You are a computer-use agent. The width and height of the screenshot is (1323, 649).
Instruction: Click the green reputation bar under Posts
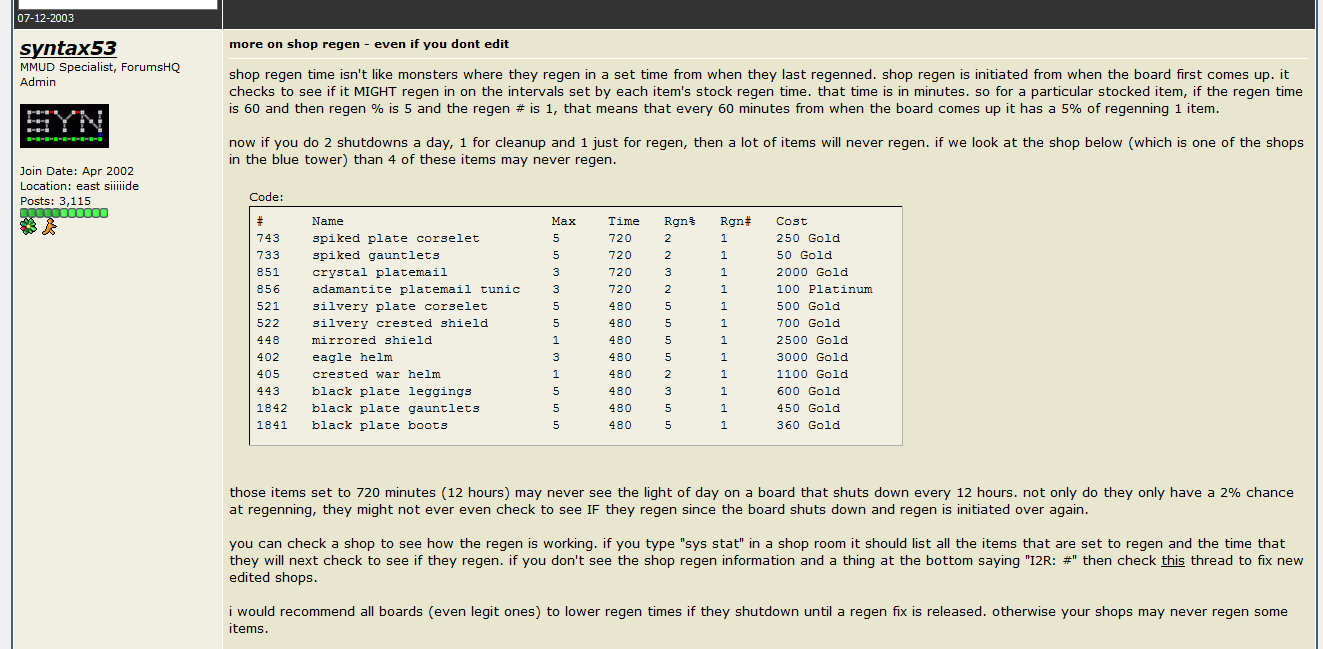click(x=64, y=213)
